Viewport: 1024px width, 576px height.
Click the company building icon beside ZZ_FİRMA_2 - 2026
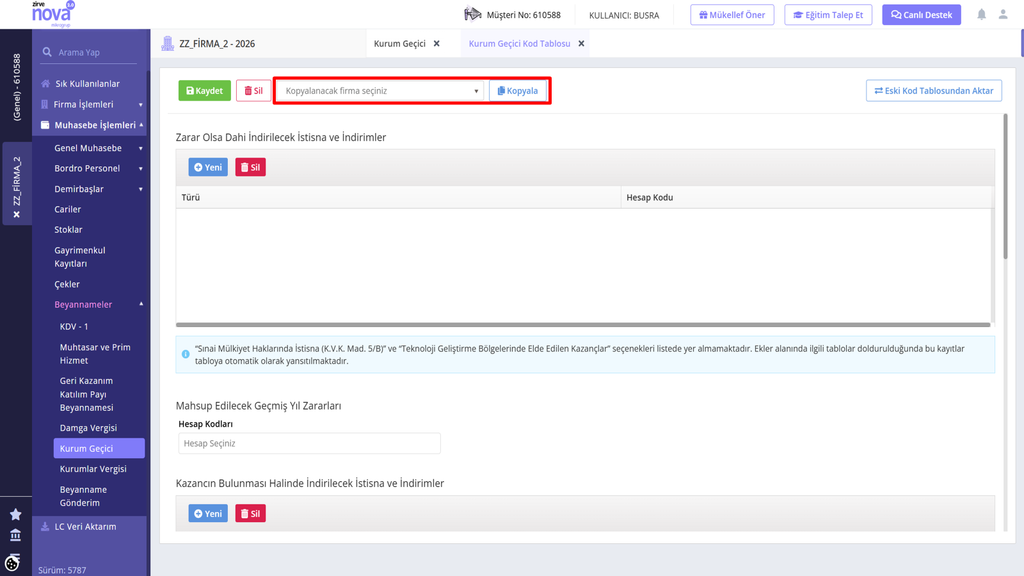[x=168, y=44]
